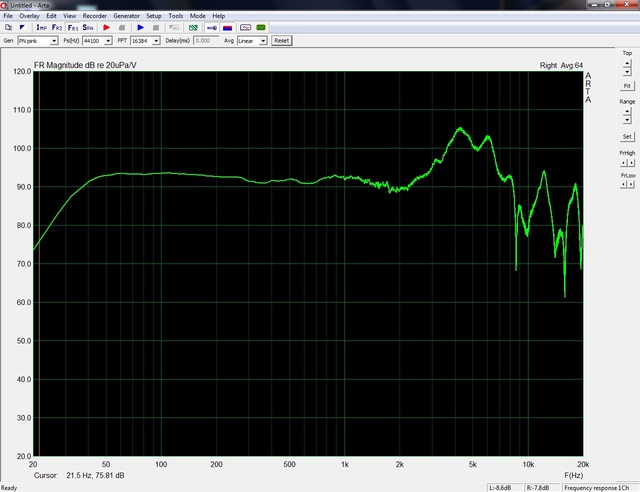Switch to Spectrum analyzer mode (SPA)
This screenshot has height=492, width=640.
87,28
